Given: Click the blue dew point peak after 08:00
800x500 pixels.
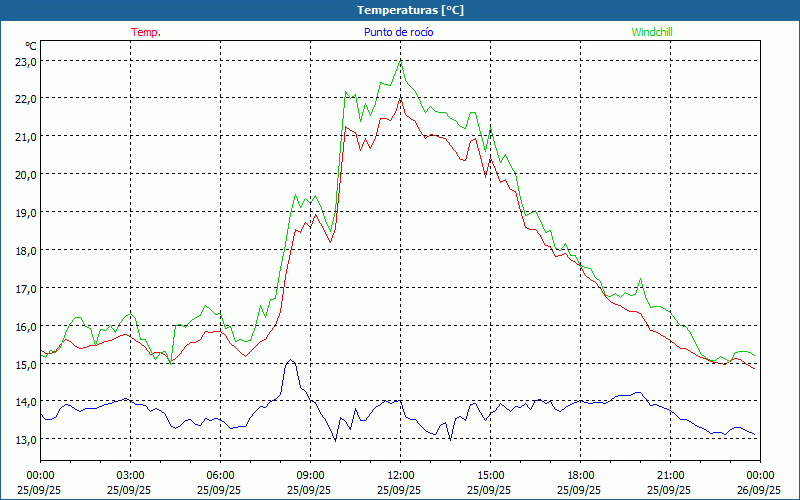Looking at the screenshot, I should click(290, 360).
